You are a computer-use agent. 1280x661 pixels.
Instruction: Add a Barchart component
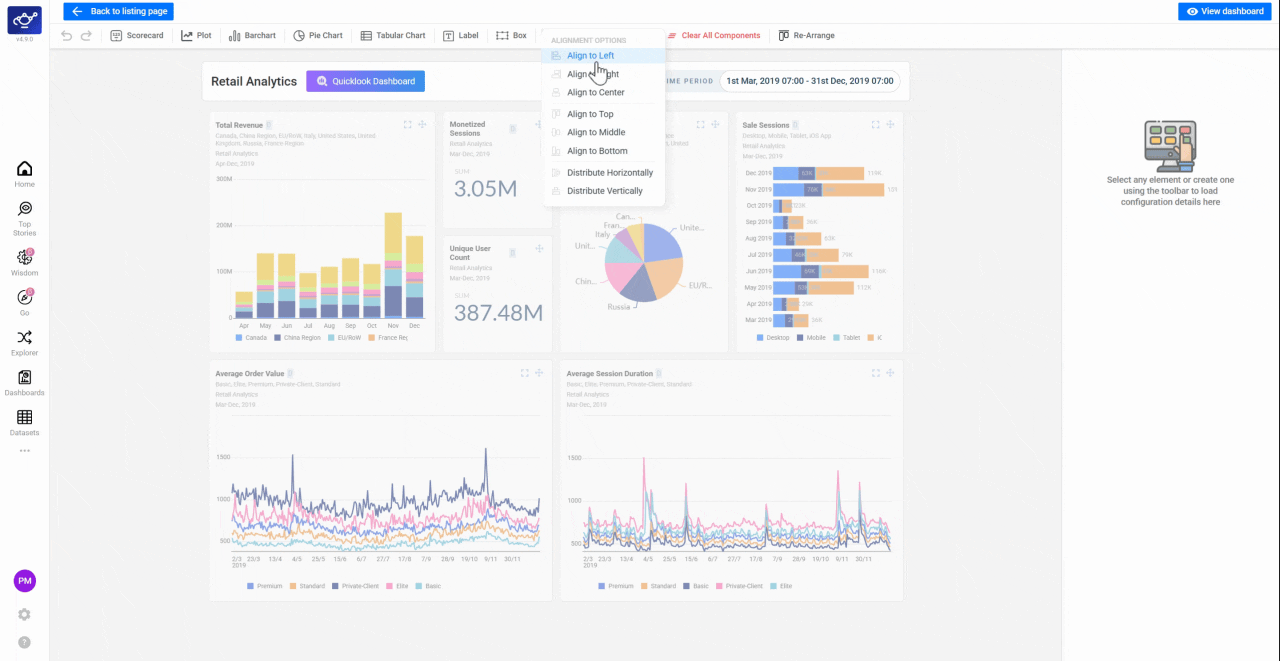click(252, 35)
